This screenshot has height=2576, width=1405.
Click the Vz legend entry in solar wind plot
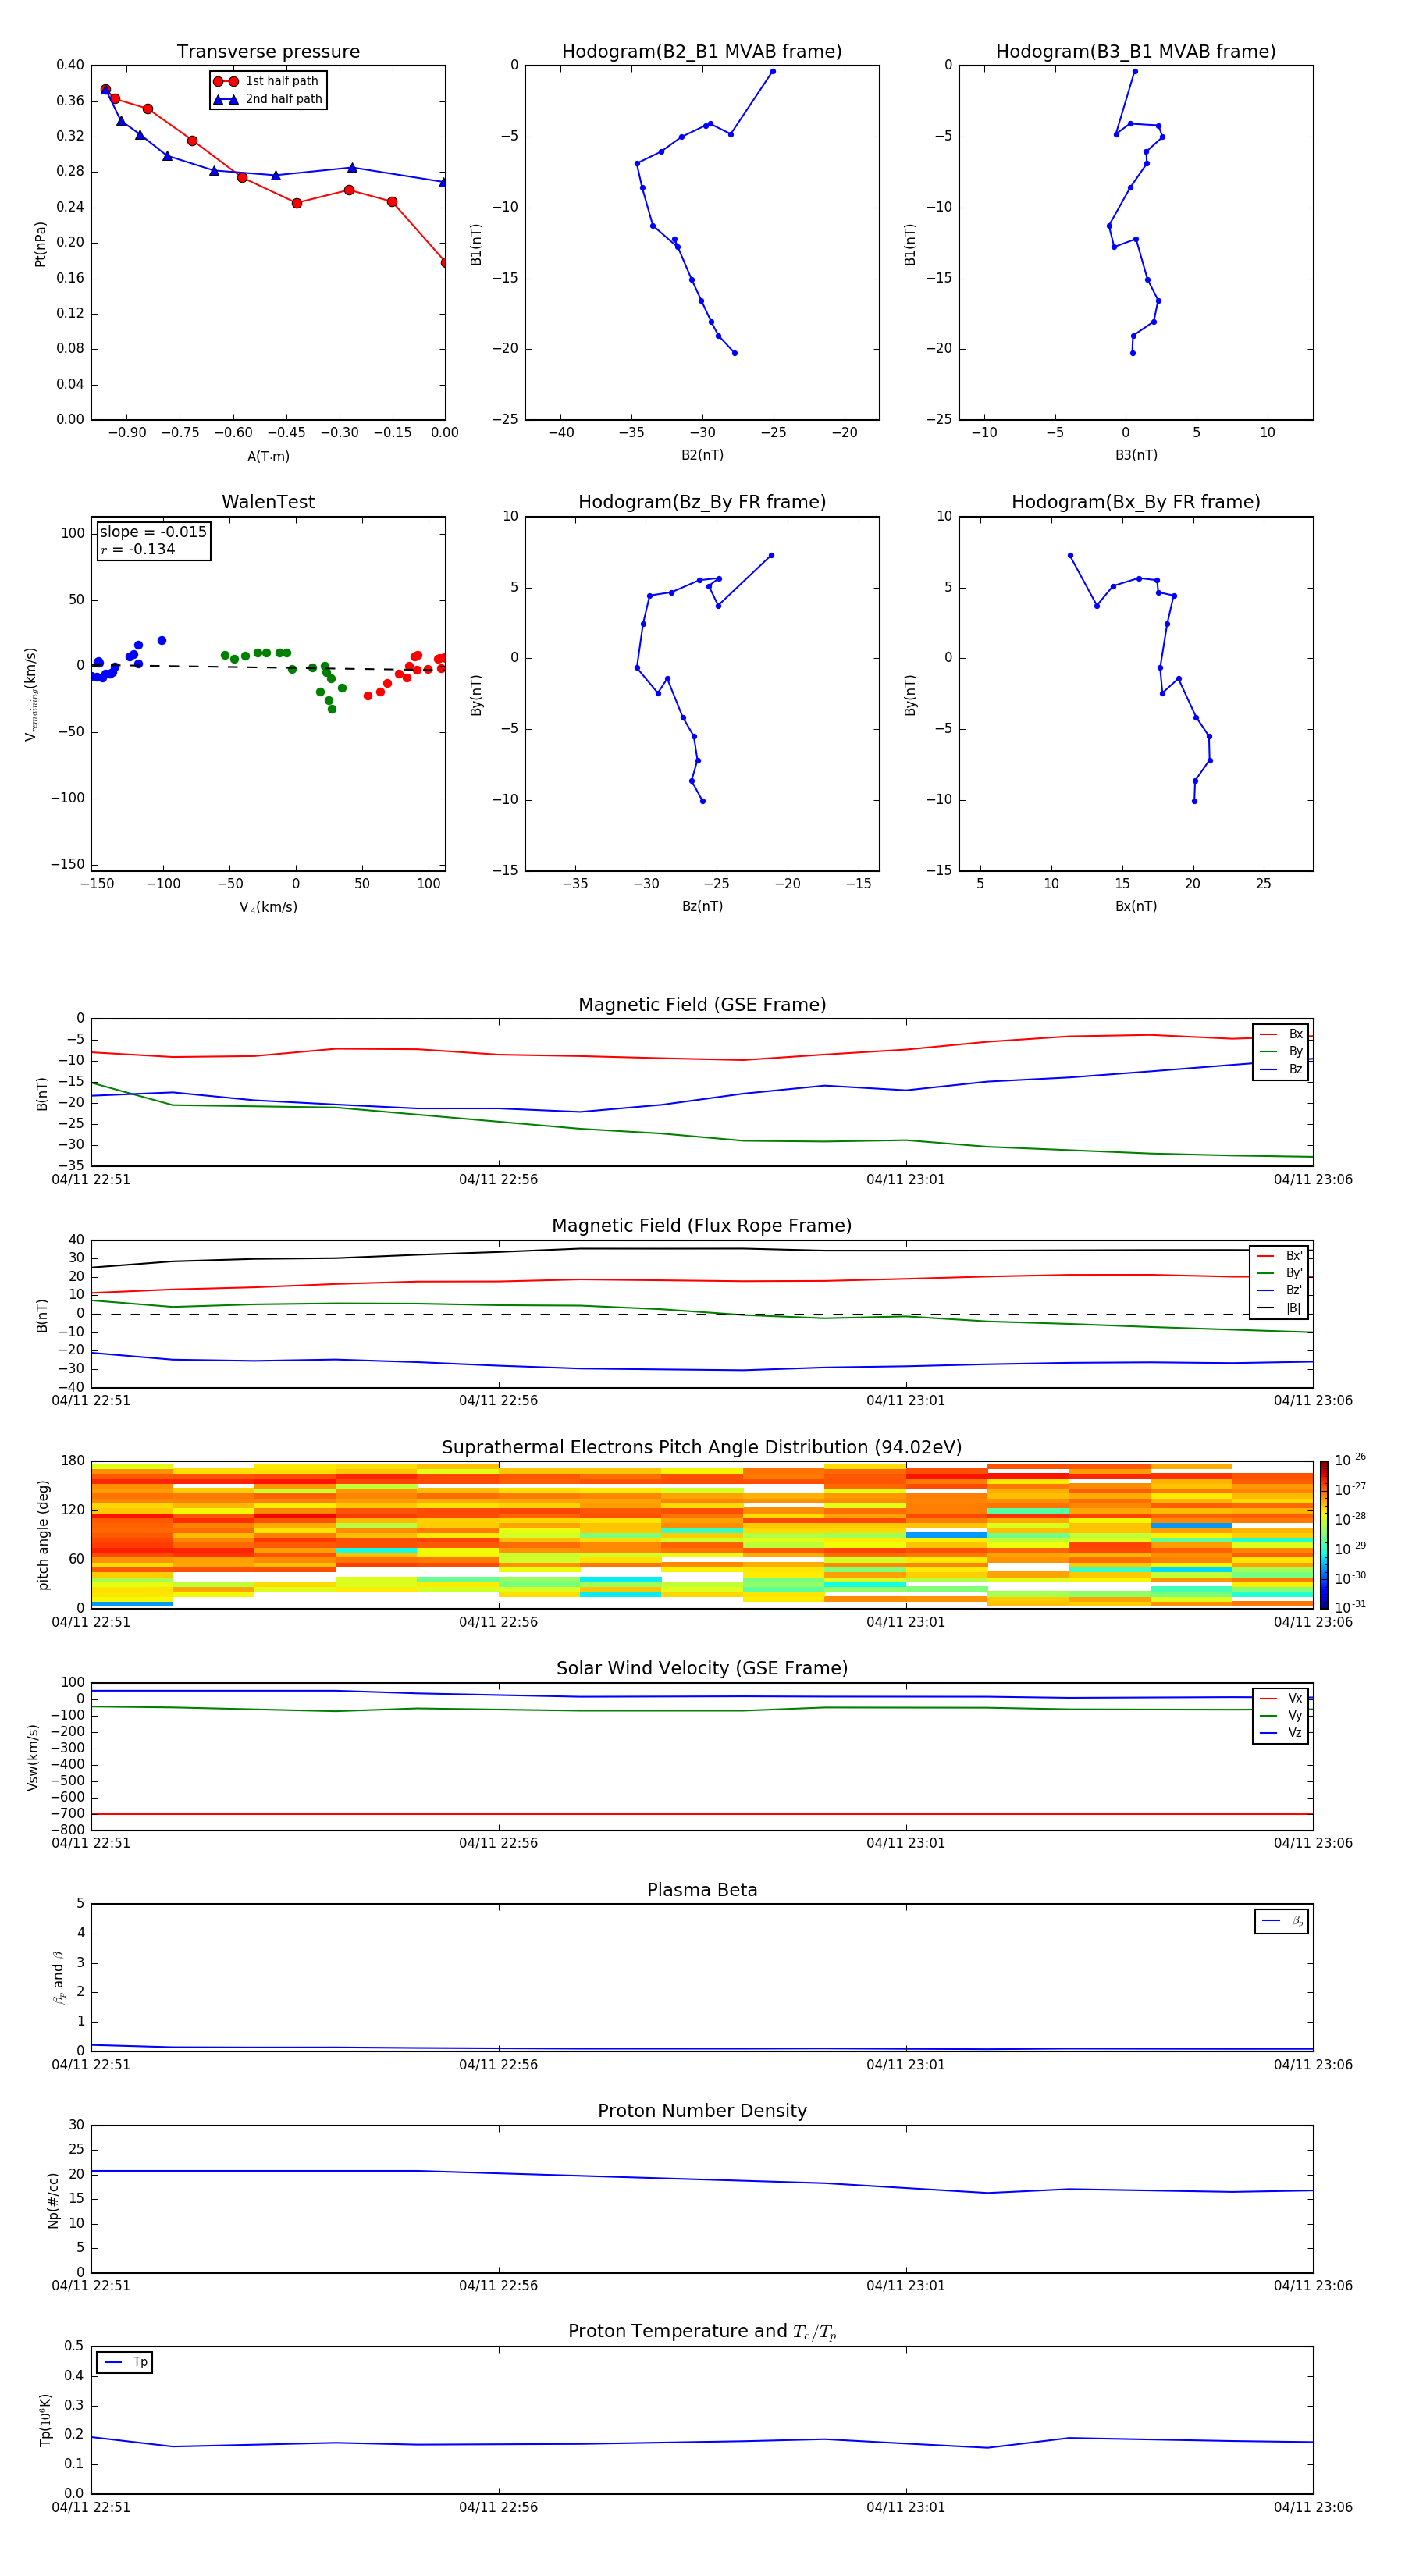pos(1281,1733)
